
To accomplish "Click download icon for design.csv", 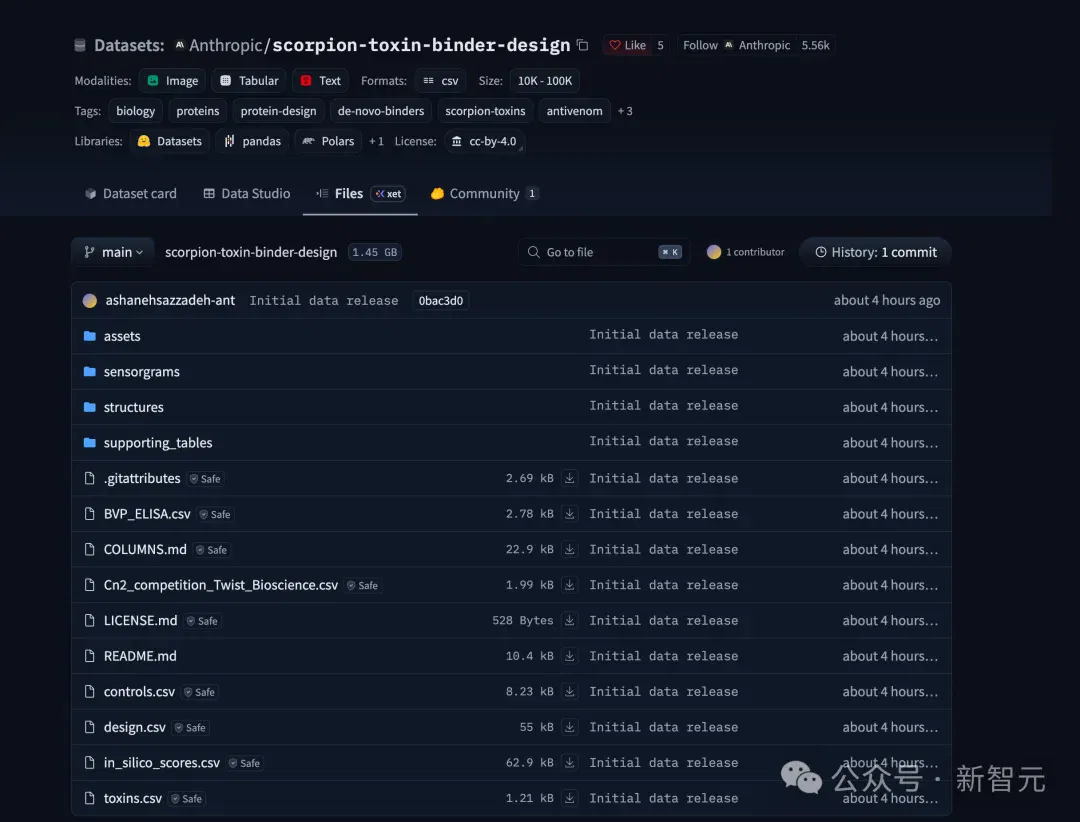I will coord(569,727).
